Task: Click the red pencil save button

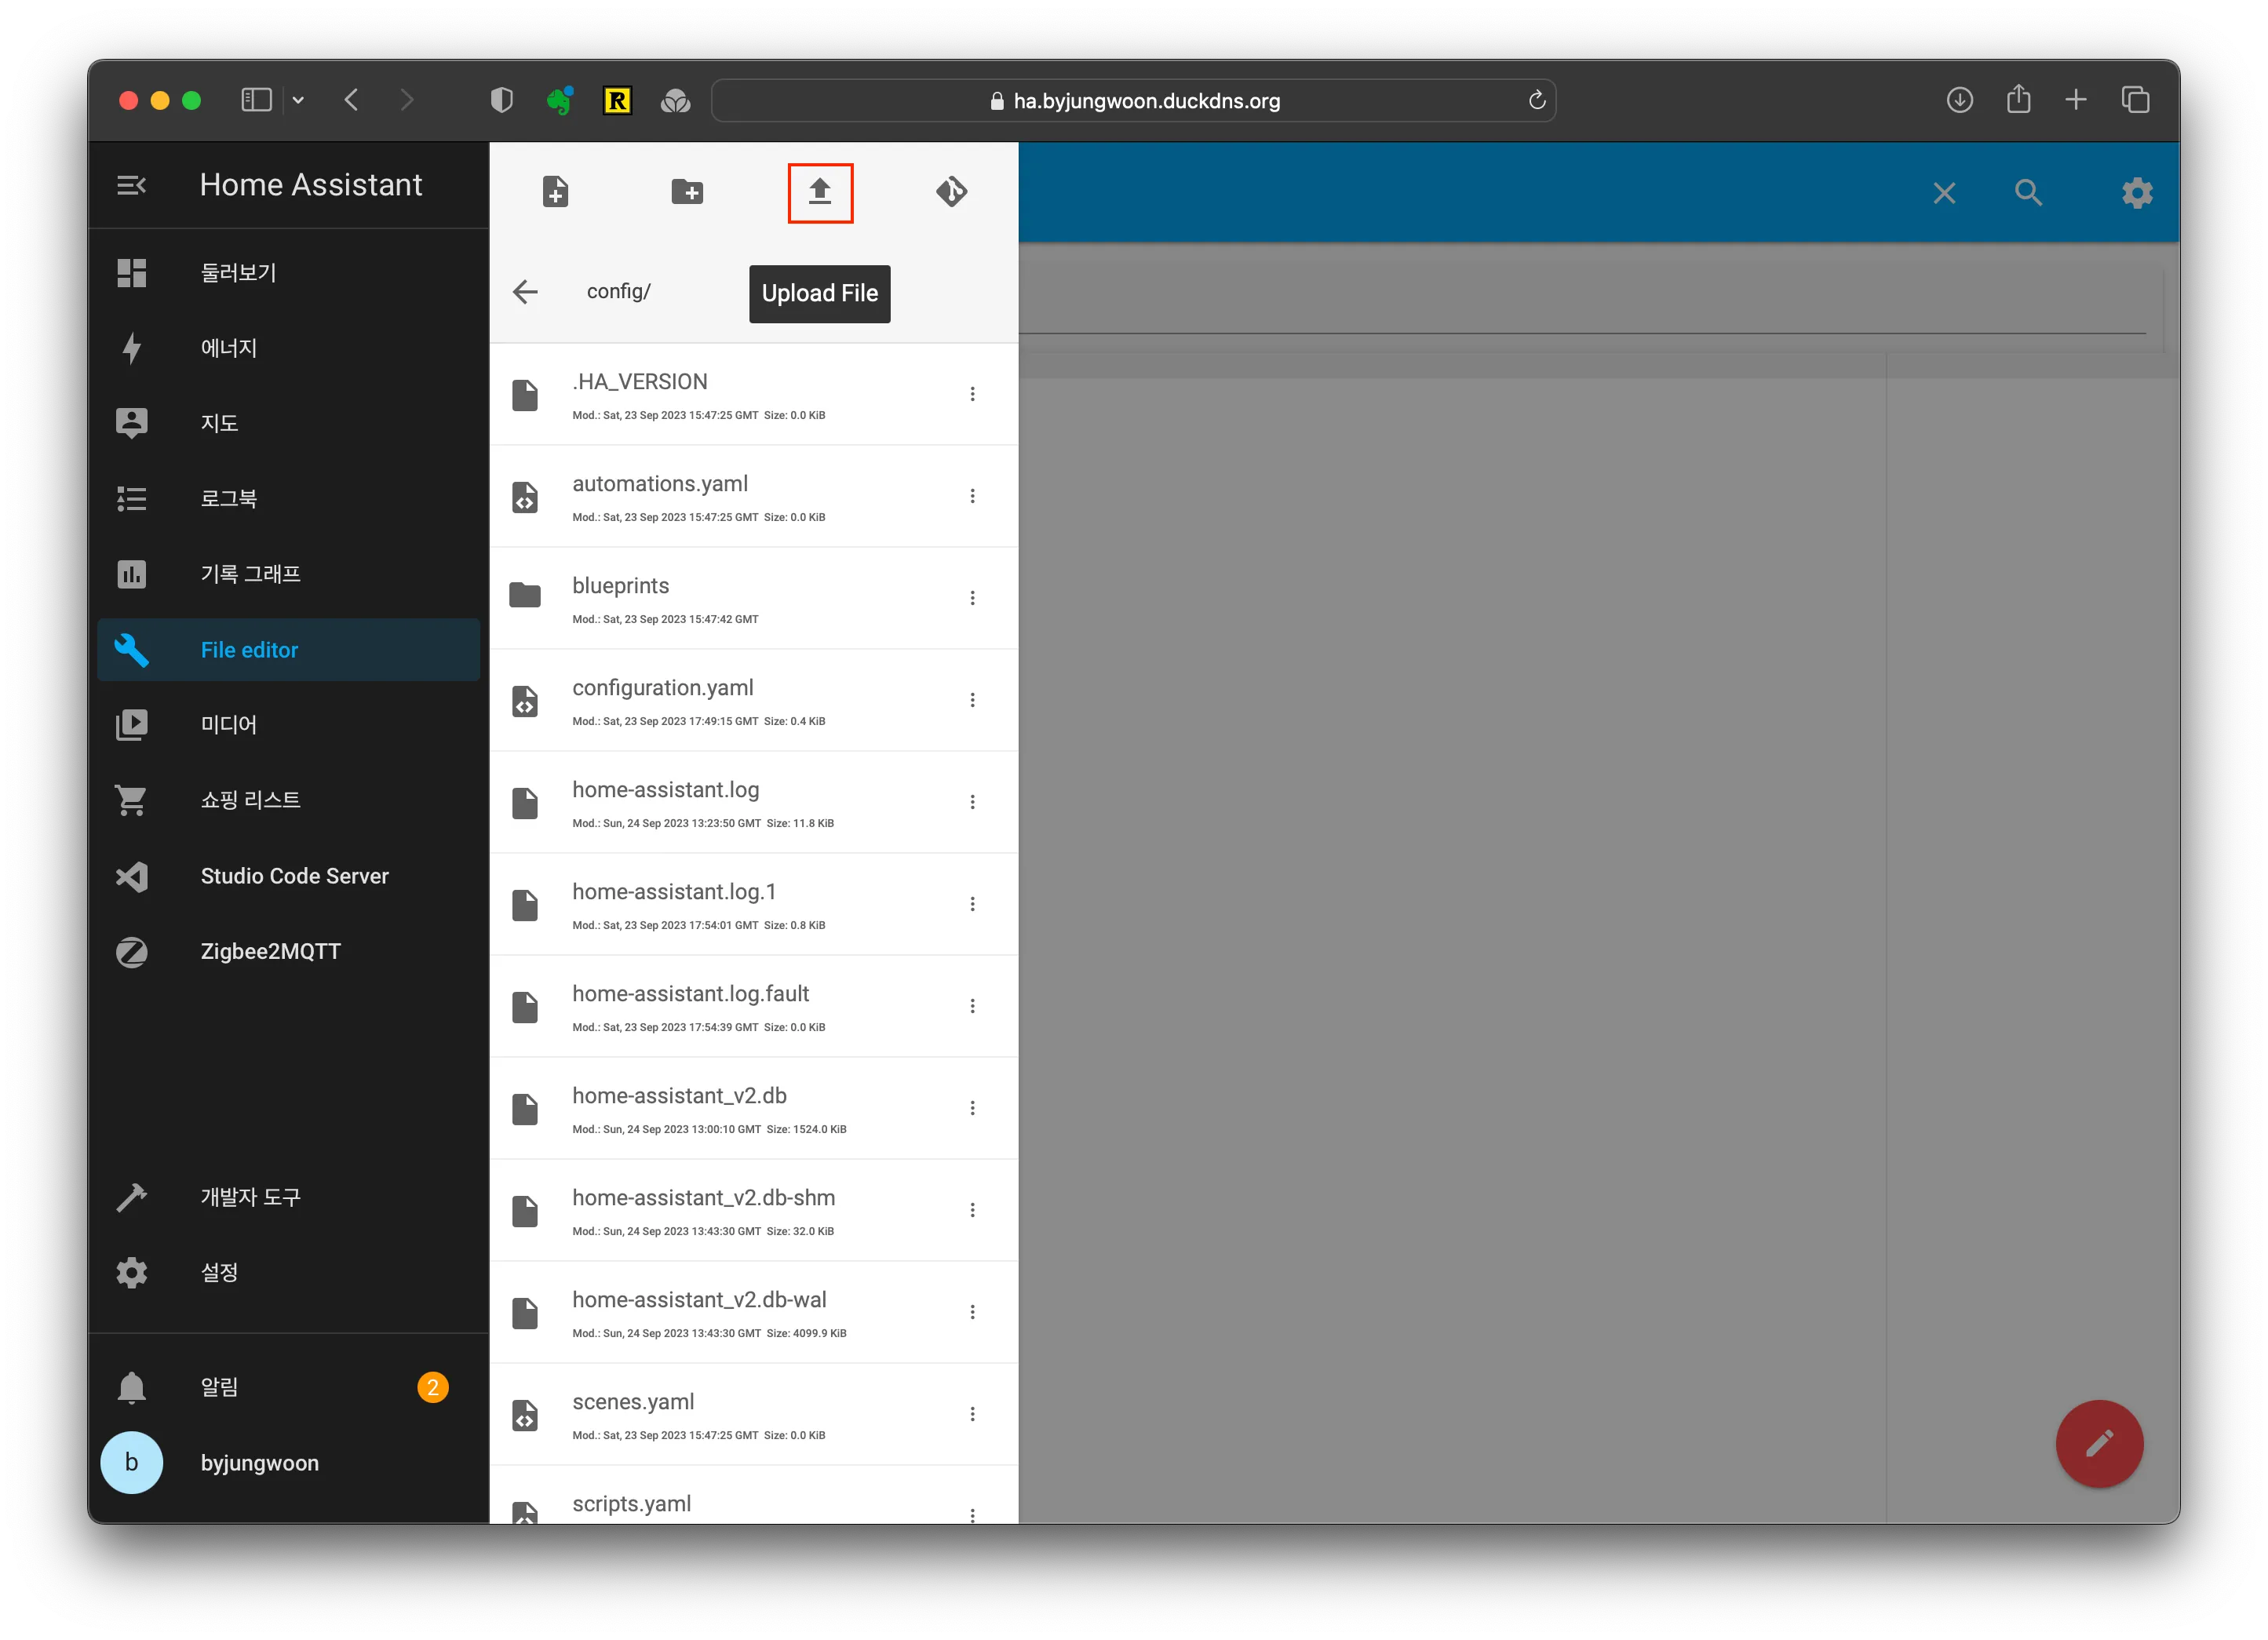Action: (2099, 1443)
